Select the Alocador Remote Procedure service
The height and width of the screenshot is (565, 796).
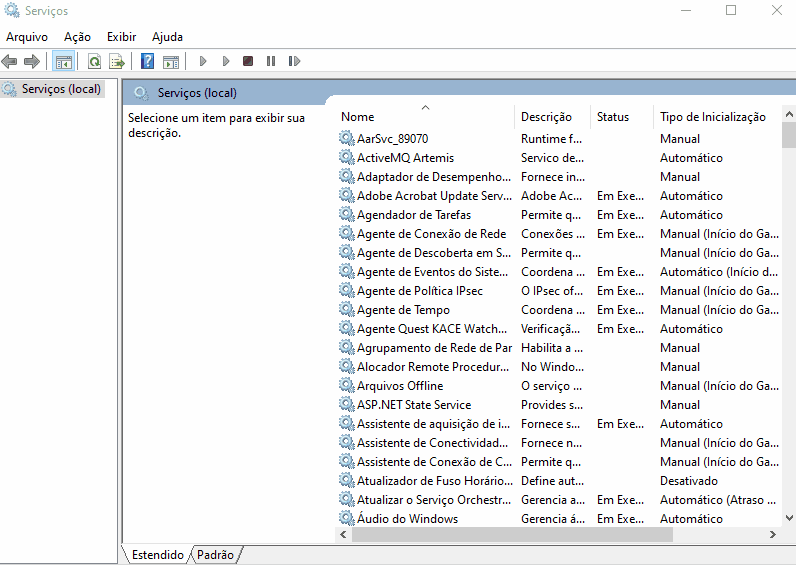click(x=559, y=367)
